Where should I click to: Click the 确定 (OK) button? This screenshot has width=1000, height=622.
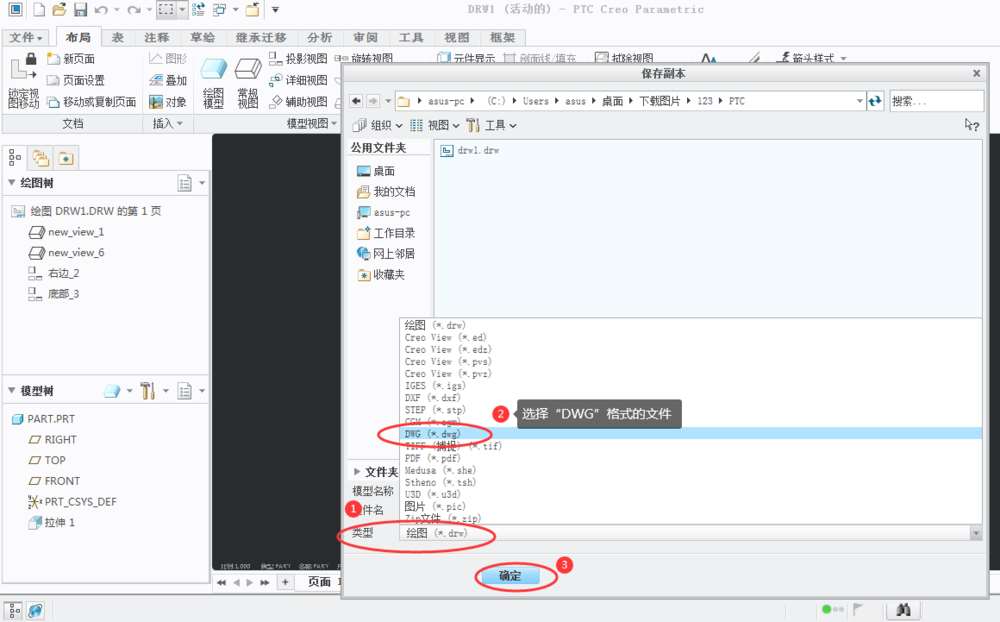click(510, 576)
